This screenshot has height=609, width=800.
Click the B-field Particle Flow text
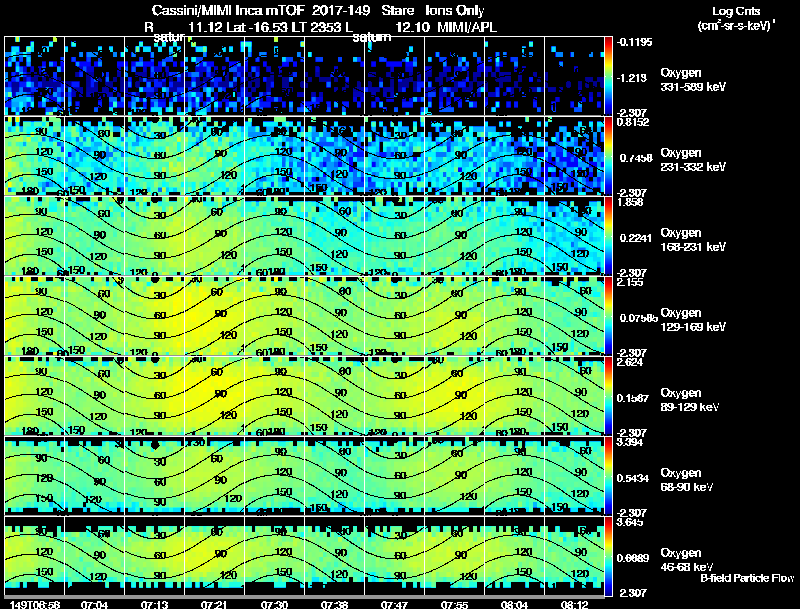click(747, 578)
